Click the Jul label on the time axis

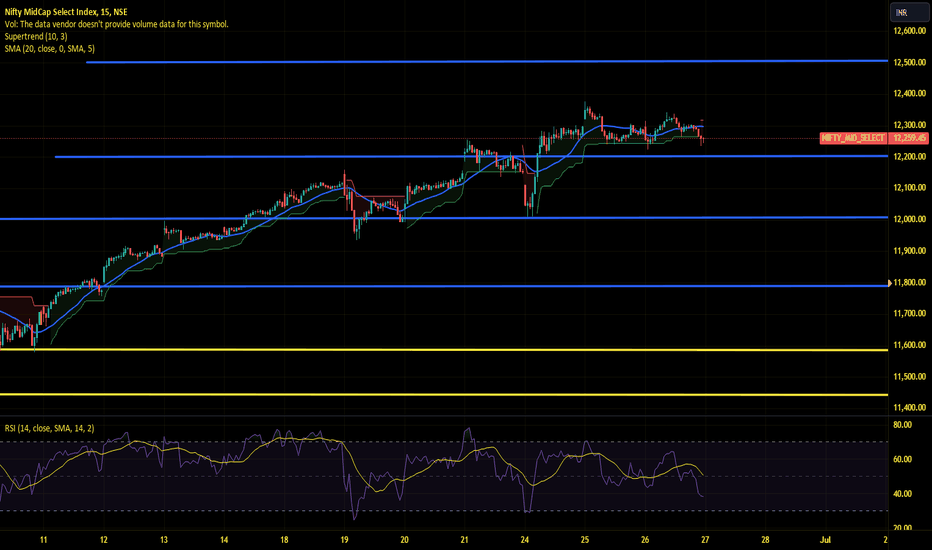(825, 540)
